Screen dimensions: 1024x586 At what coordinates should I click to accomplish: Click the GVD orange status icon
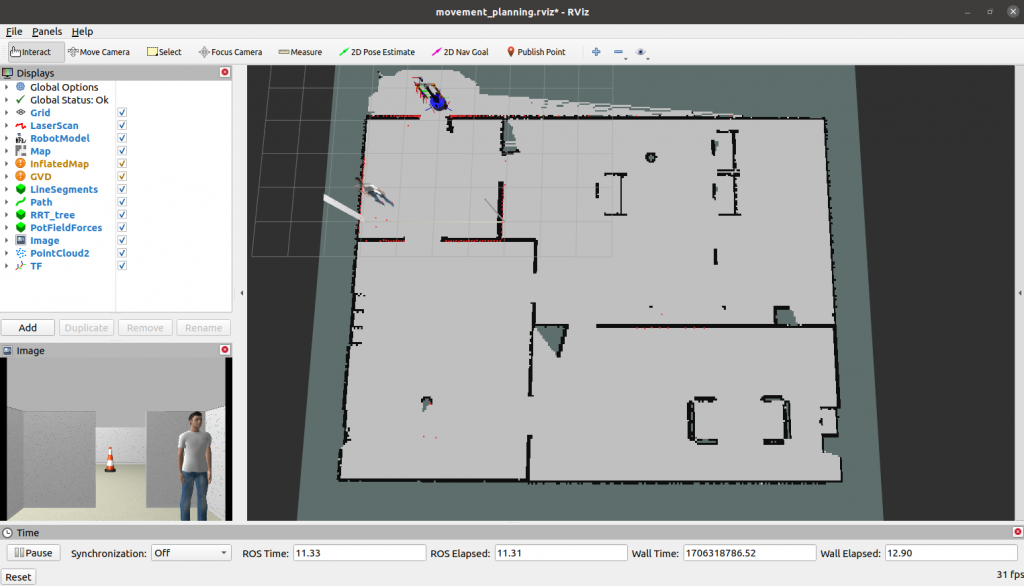[20, 176]
